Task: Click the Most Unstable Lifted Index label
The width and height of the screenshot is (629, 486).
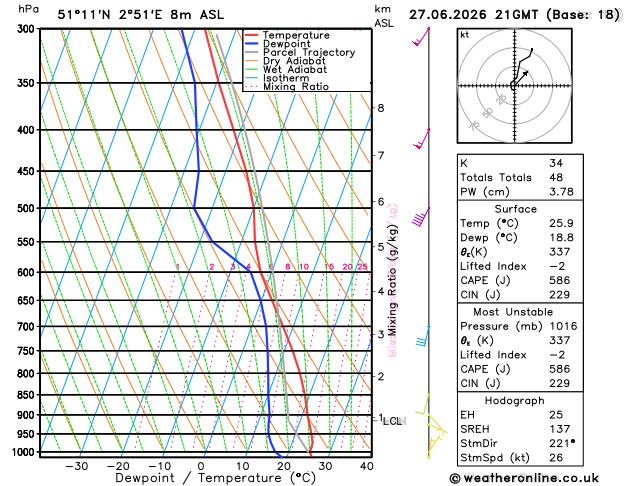Action: tap(493, 355)
